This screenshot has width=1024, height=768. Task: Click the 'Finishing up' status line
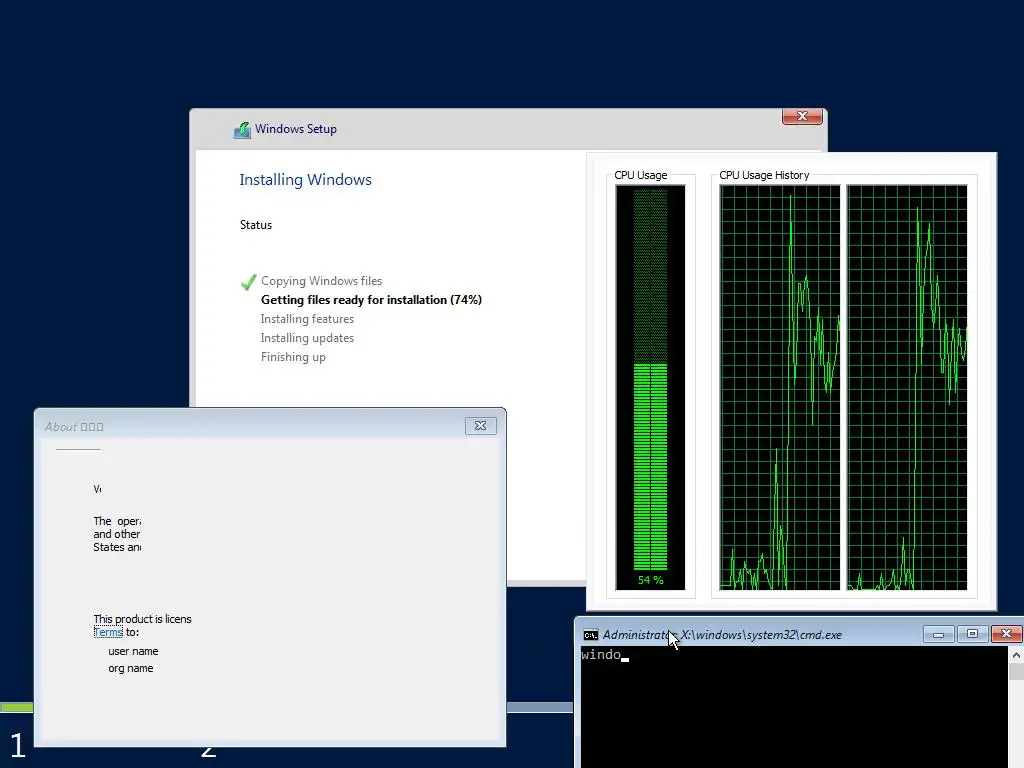pos(293,357)
